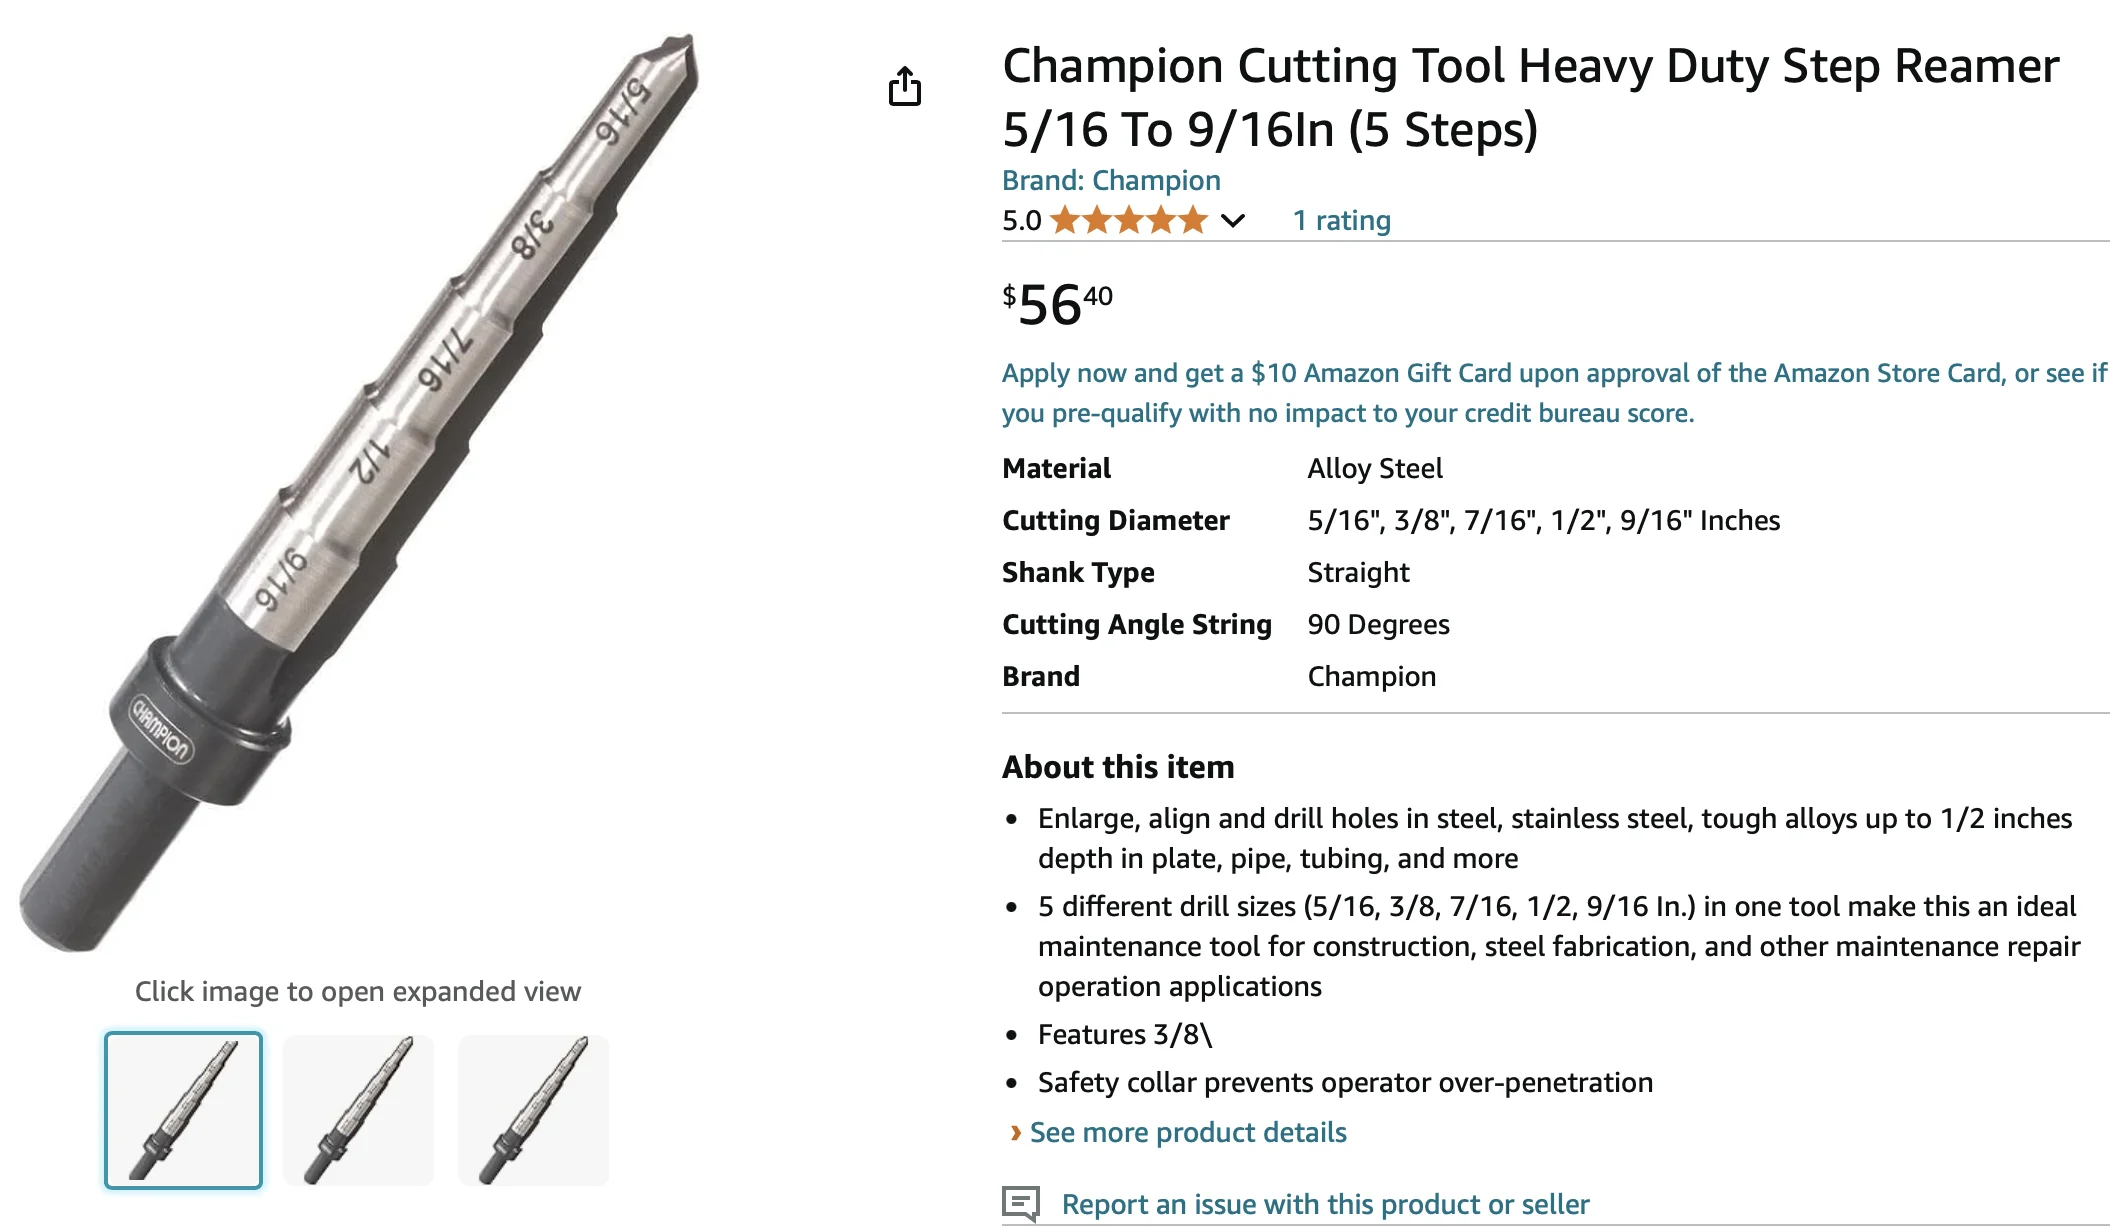This screenshot has height=1228, width=2110.
Task: Click the report issue speech bubble icon
Action: (x=1021, y=1203)
